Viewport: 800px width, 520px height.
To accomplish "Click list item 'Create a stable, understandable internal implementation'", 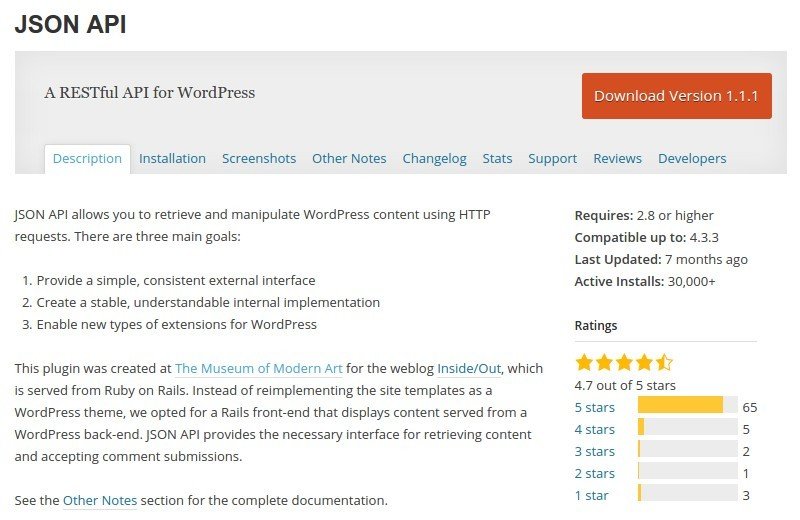I will [x=208, y=303].
